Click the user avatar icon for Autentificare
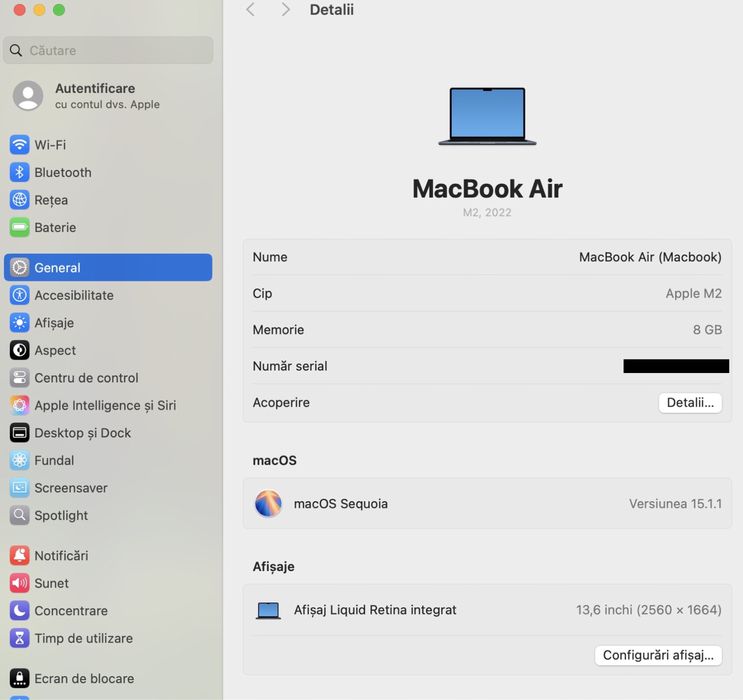The image size is (743, 700). tap(28, 95)
